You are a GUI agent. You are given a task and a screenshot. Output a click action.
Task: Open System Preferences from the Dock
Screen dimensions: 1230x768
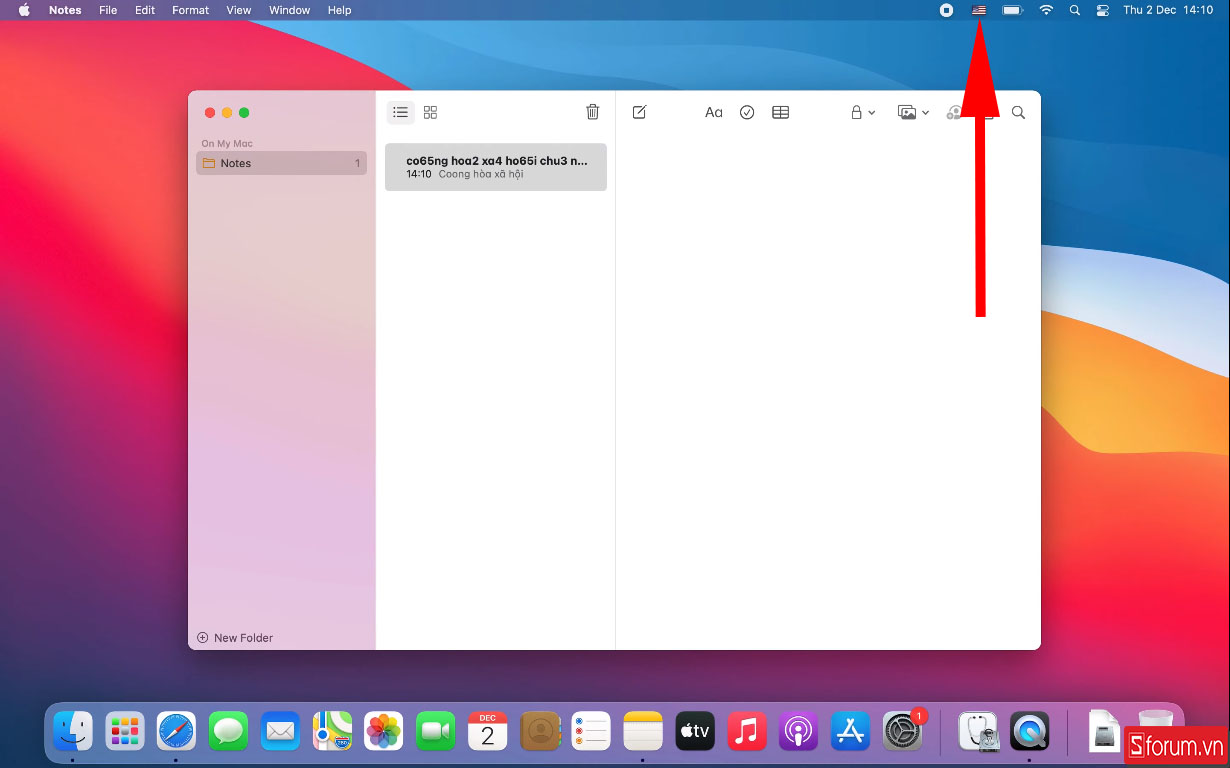(902, 732)
